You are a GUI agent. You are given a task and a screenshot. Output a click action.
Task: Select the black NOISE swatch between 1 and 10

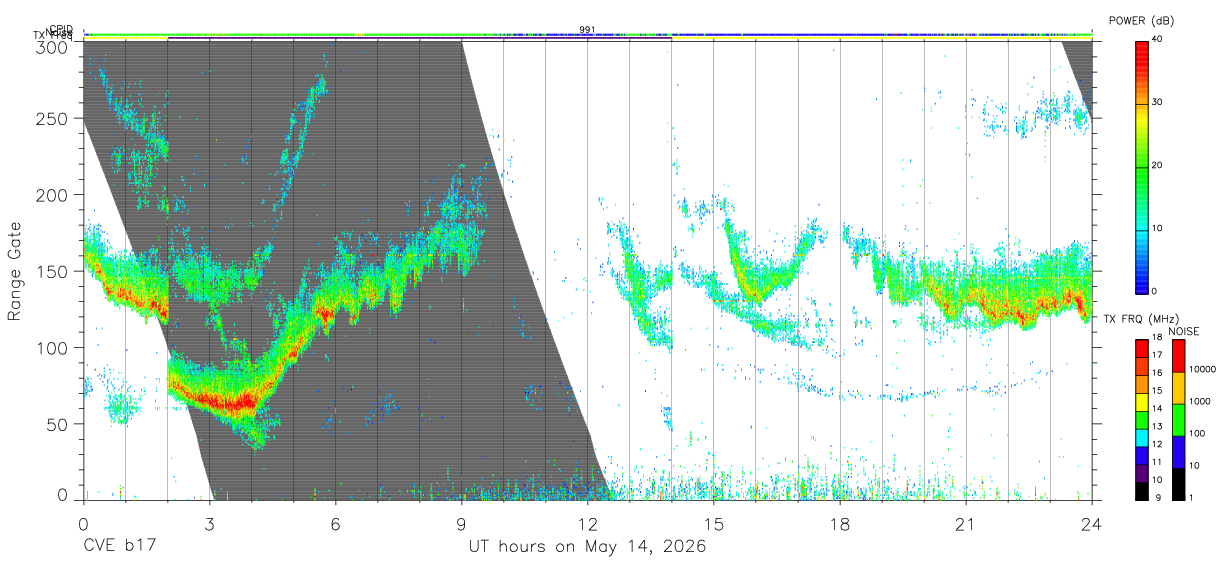[1178, 483]
